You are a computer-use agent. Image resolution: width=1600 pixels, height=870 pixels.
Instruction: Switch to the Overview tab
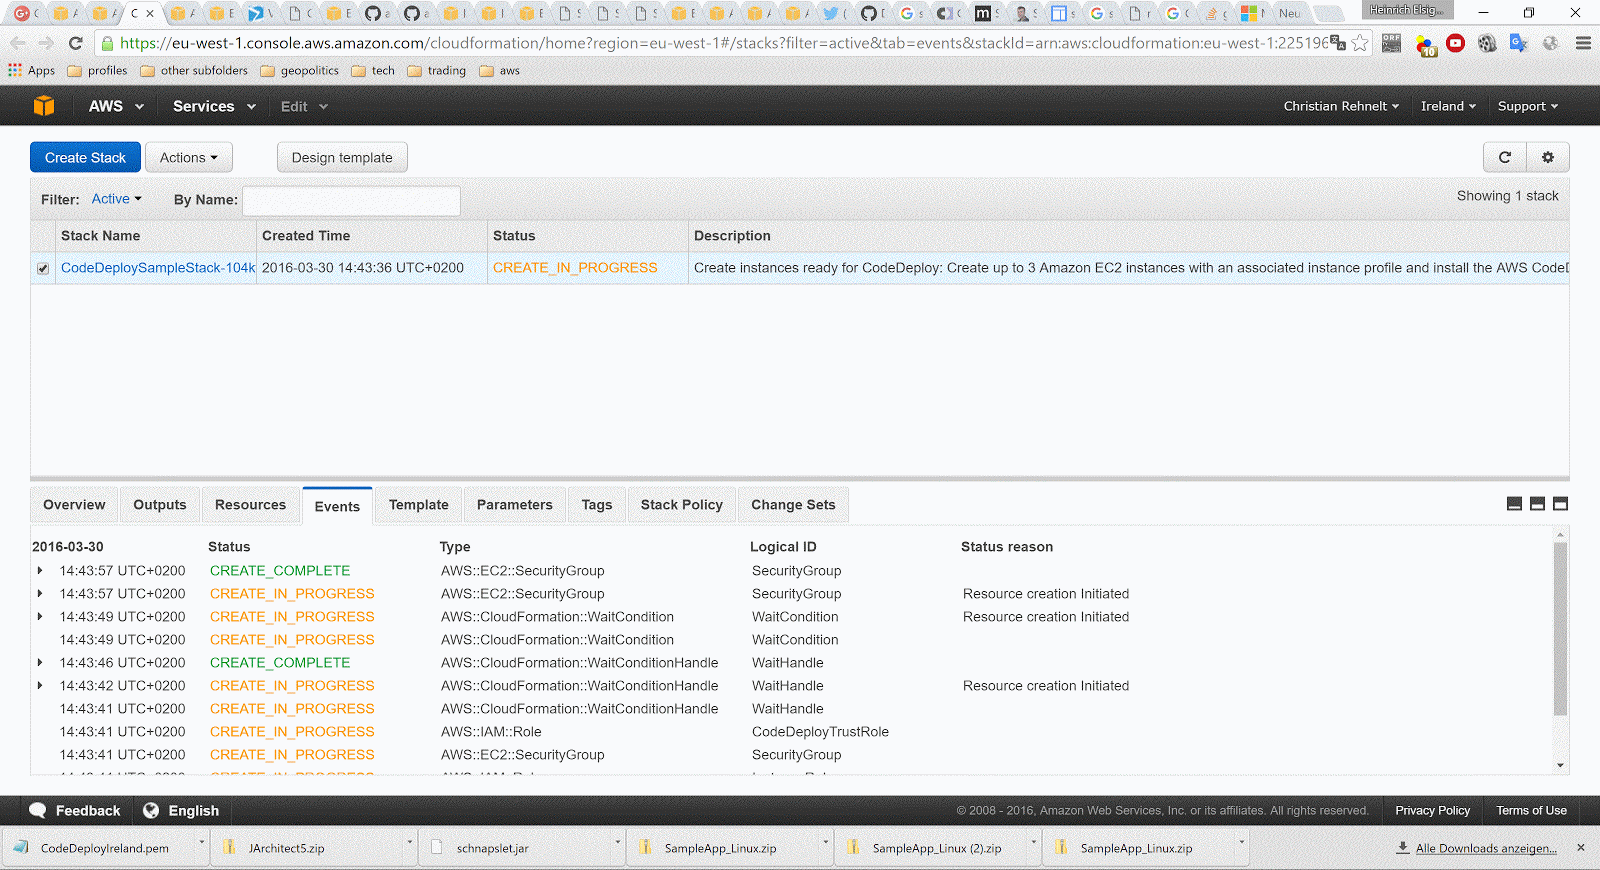click(74, 505)
